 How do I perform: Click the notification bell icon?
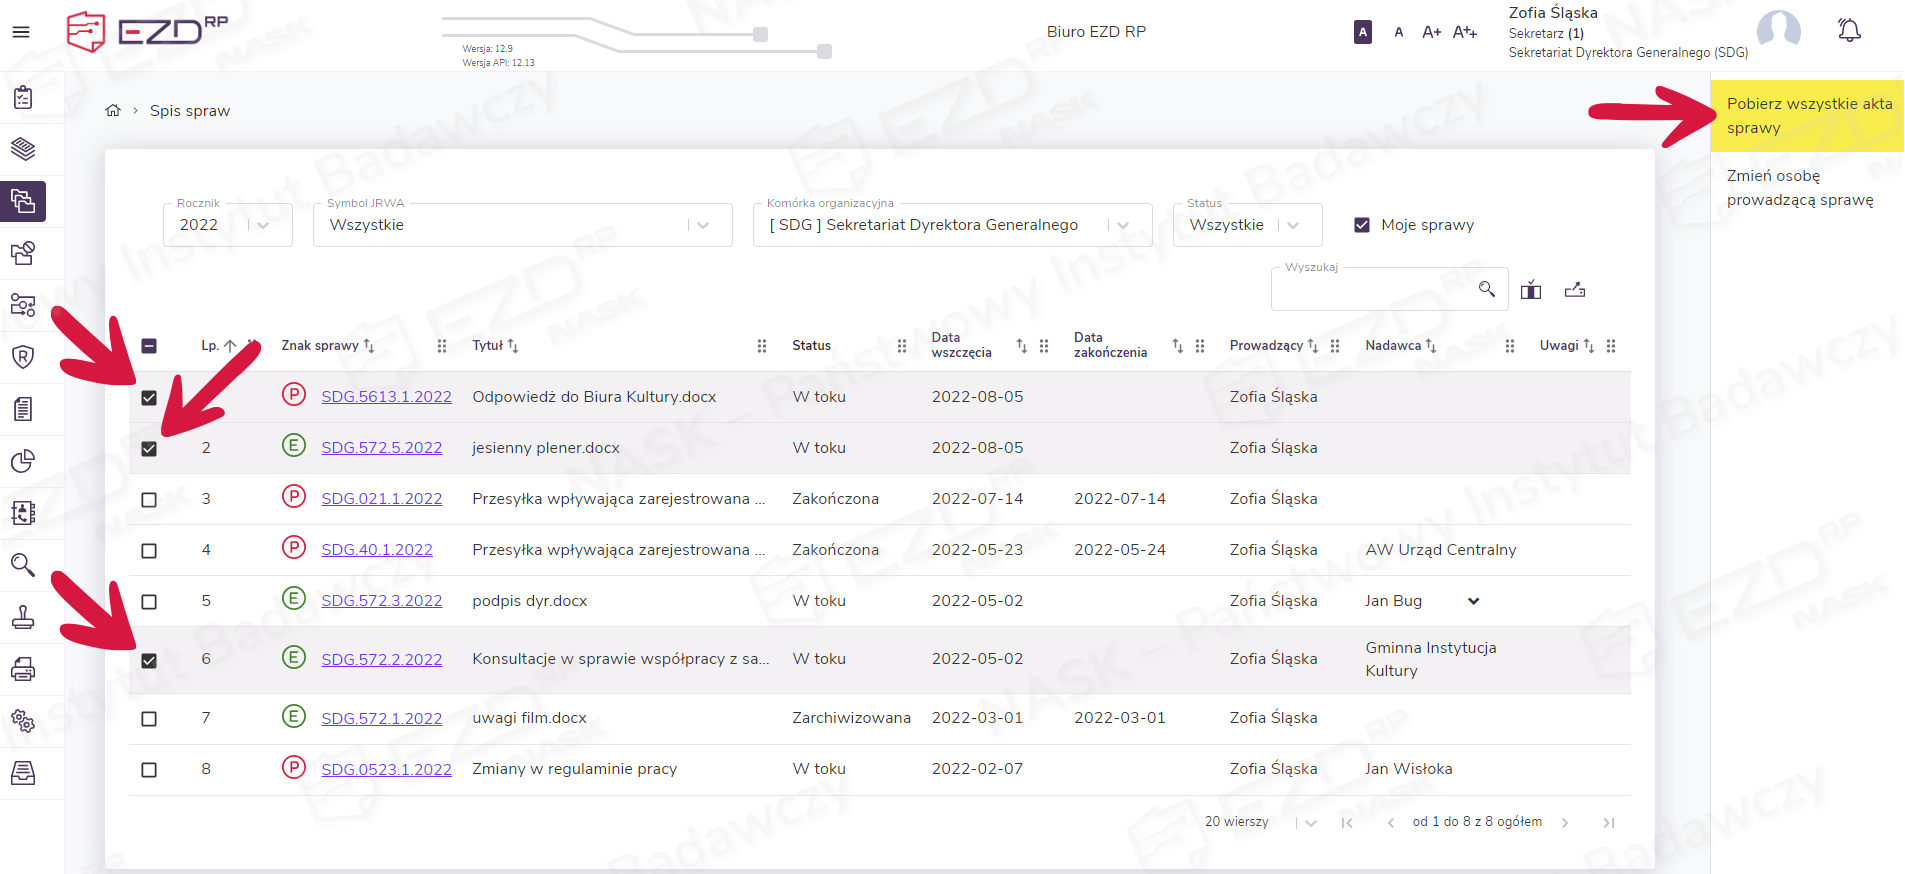1849,31
